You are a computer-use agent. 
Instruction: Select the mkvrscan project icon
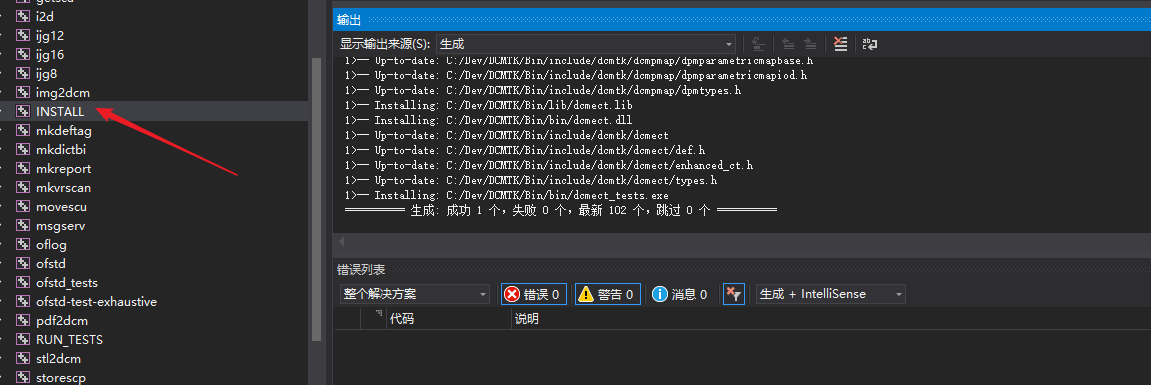[x=23, y=188]
